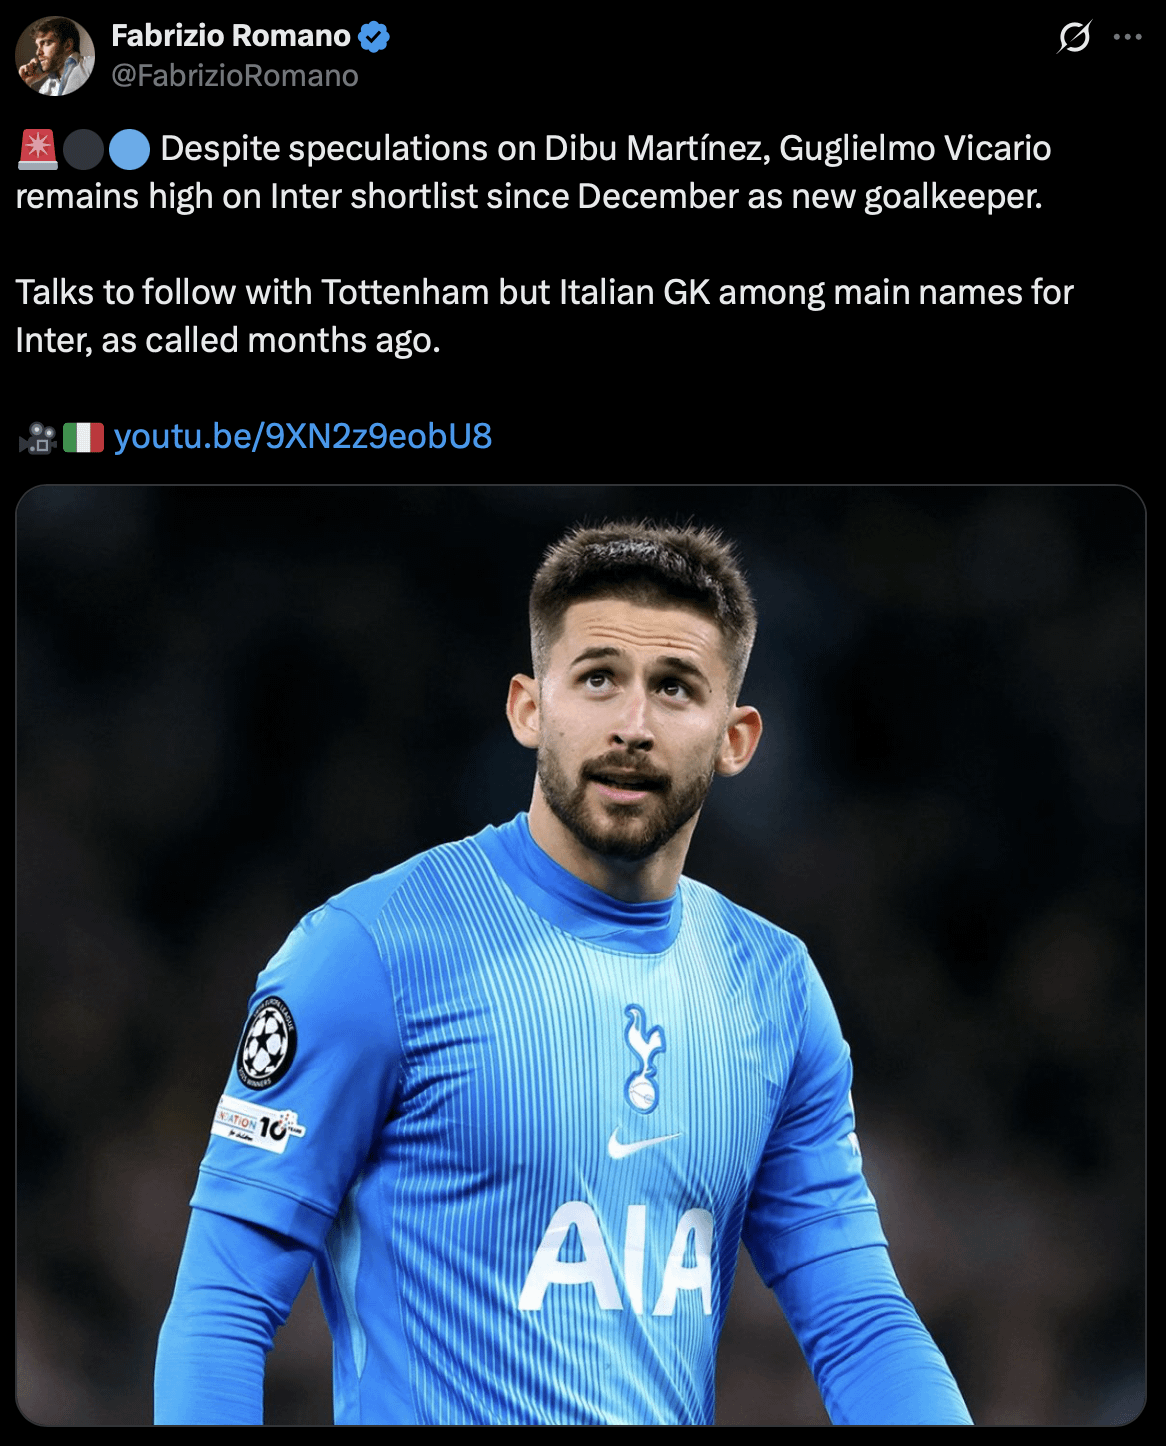Click the tweet text mentioning Dibu Martínez
The image size is (1166, 1446).
tap(534, 172)
